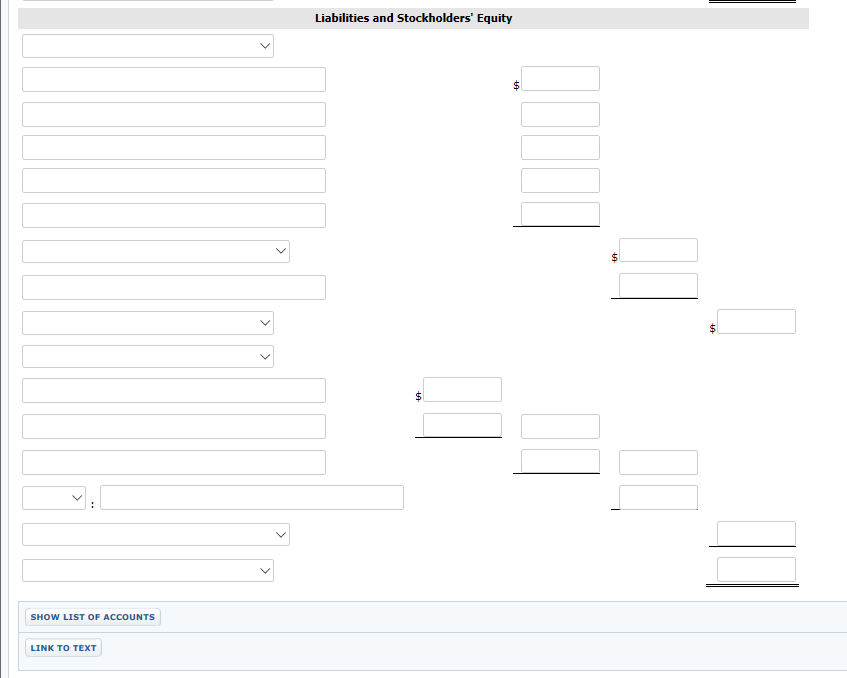
Task: Open the last dropdown above Show List of Accounts
Action: 148,570
